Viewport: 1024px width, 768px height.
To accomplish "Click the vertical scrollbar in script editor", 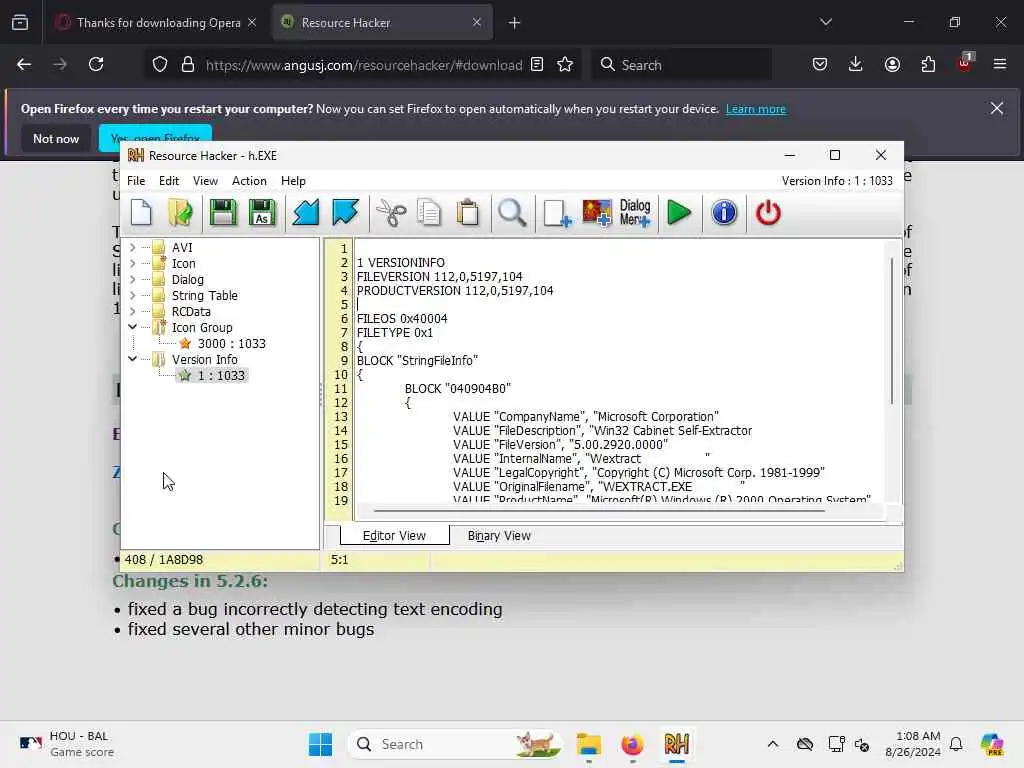I will [x=891, y=330].
